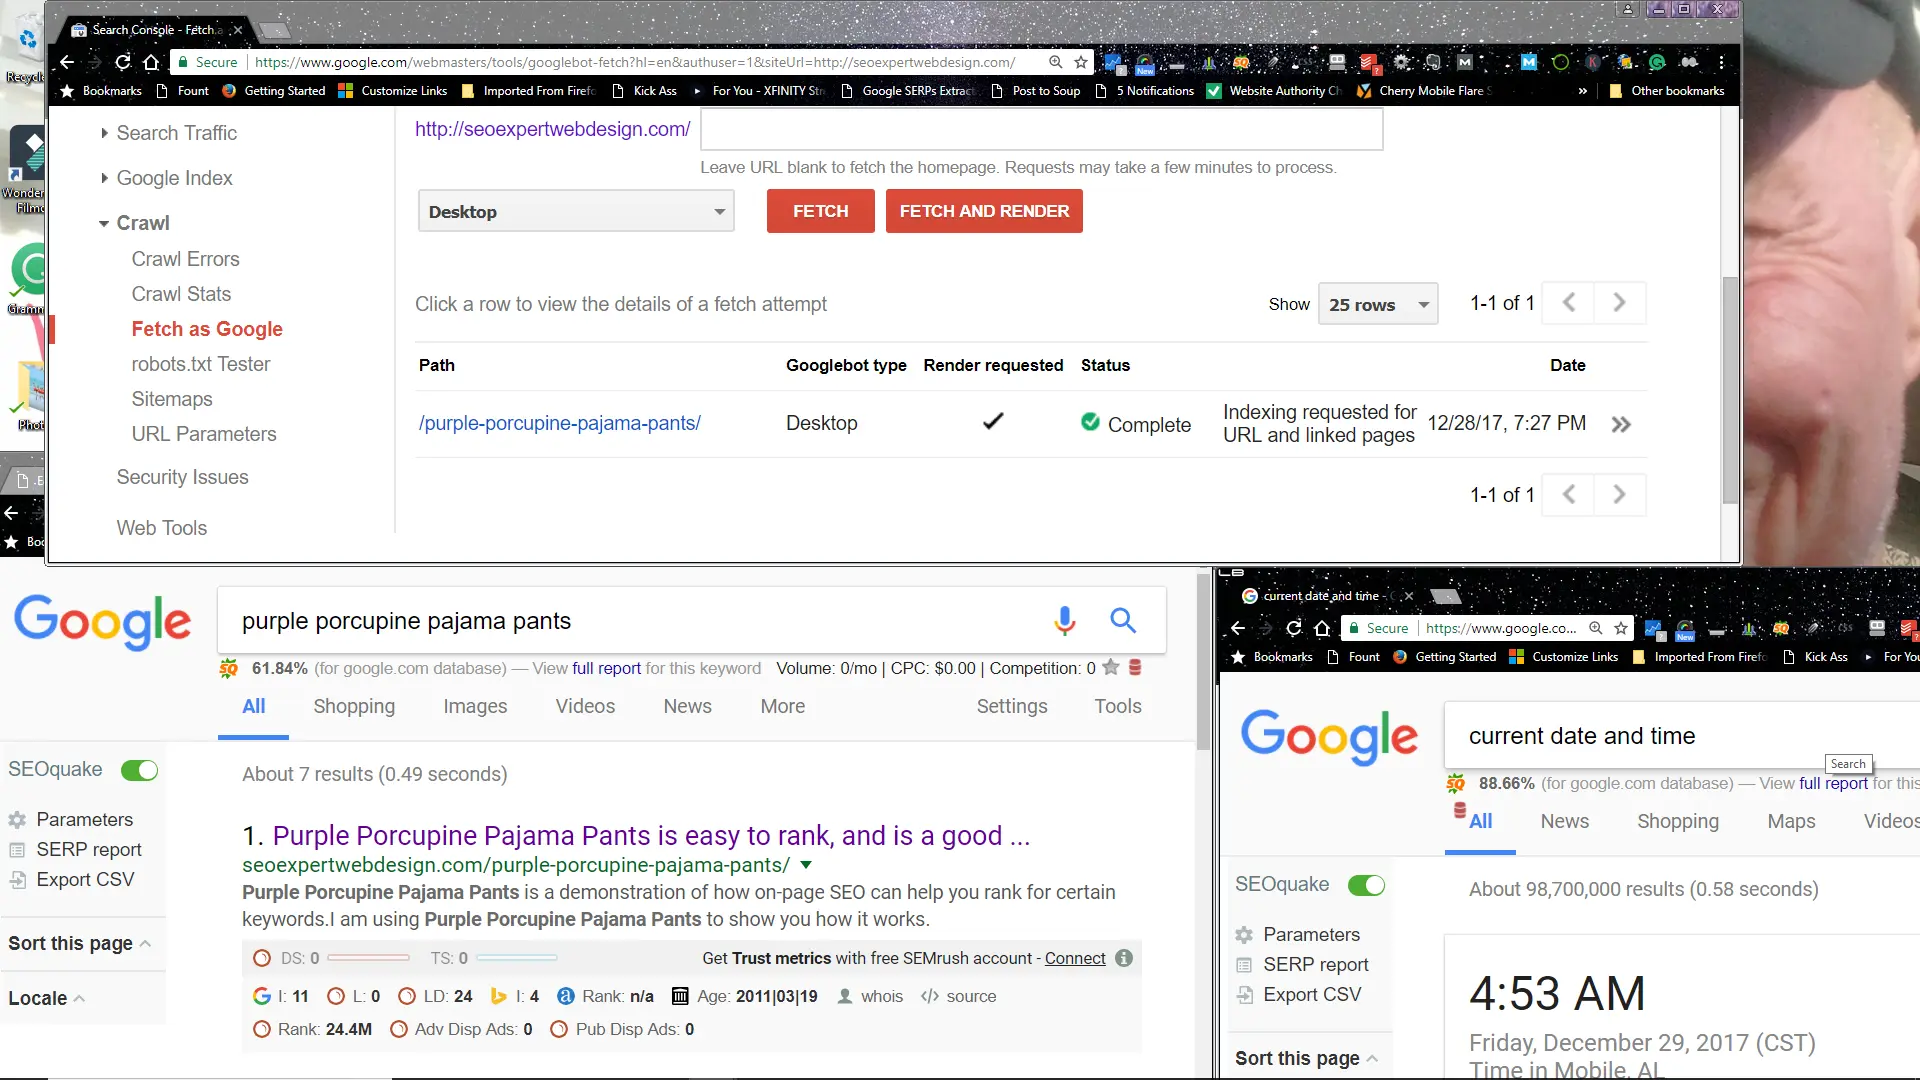
Task: Collapse Sort this page in left SEOquake panel
Action: click(80, 944)
